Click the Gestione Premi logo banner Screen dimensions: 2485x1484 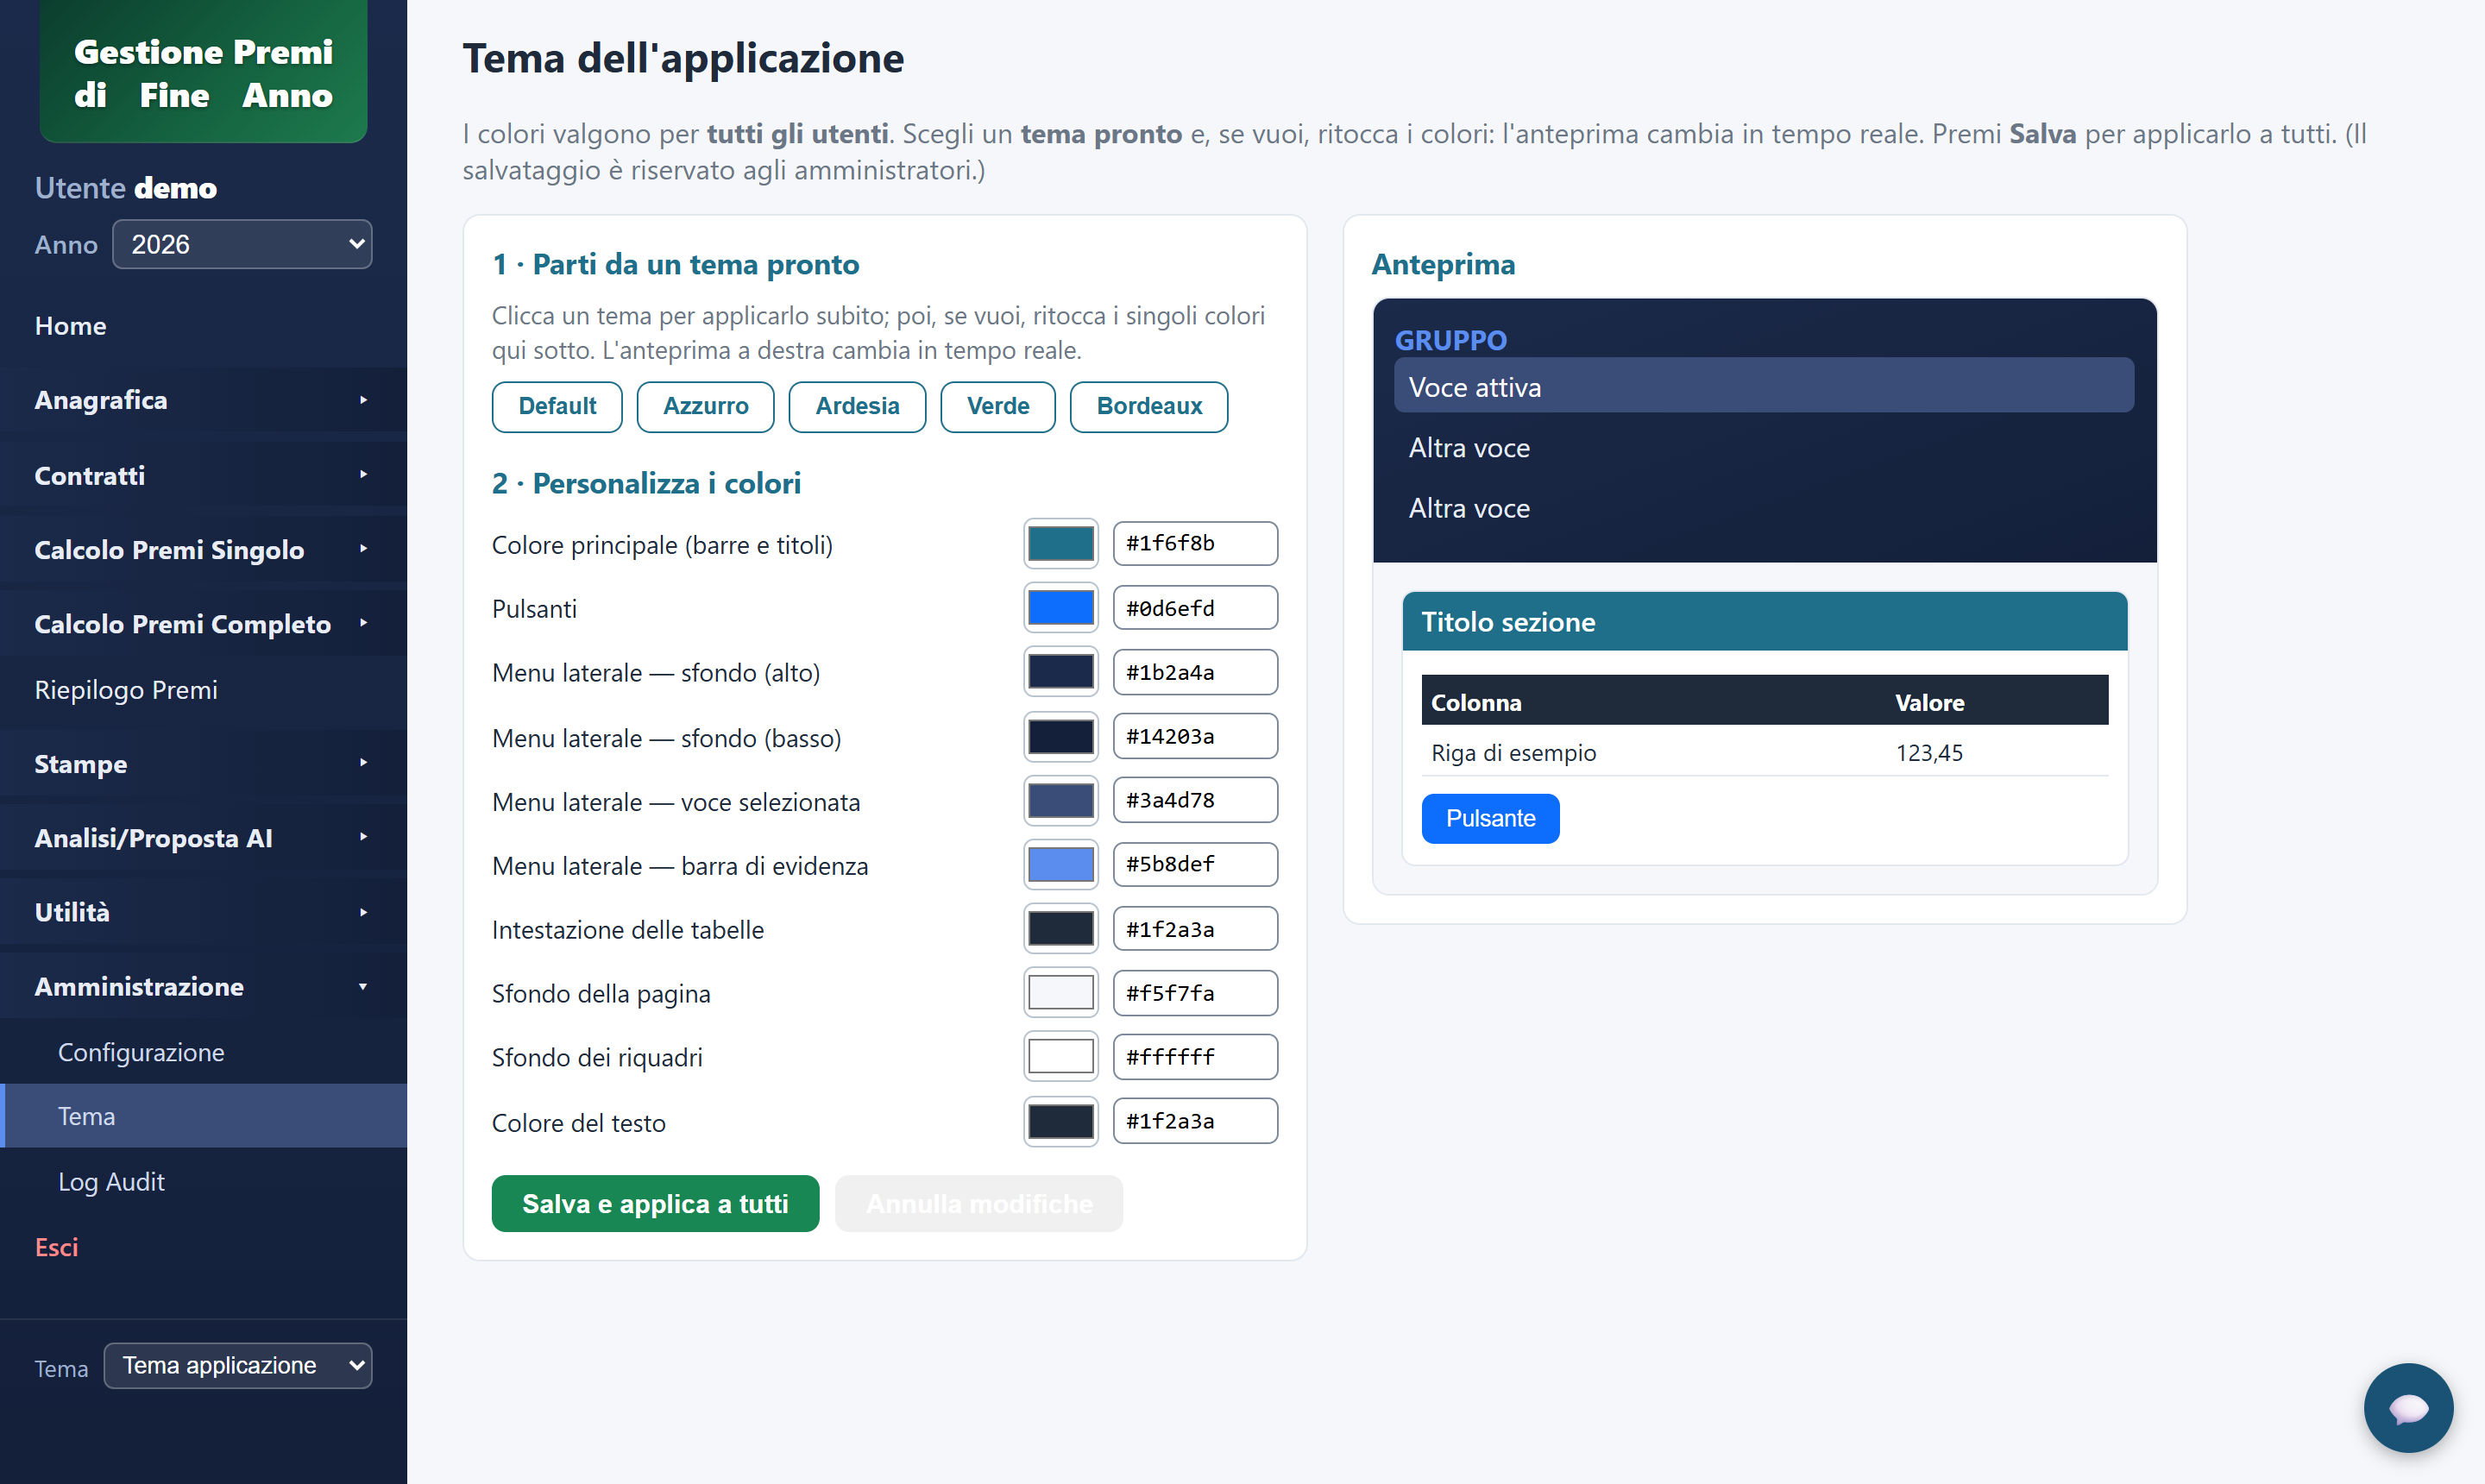coord(203,72)
